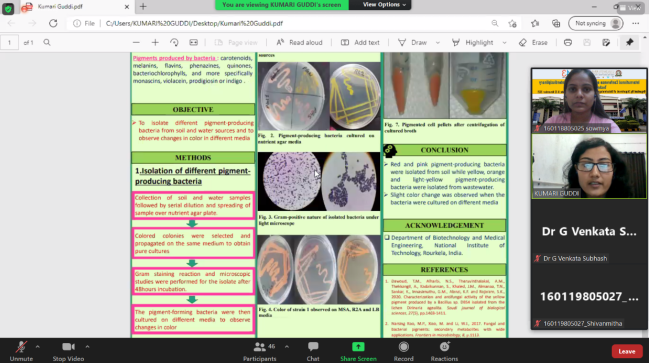Zoom in with the plus icon
This screenshot has width=649, height=363.
155,43
